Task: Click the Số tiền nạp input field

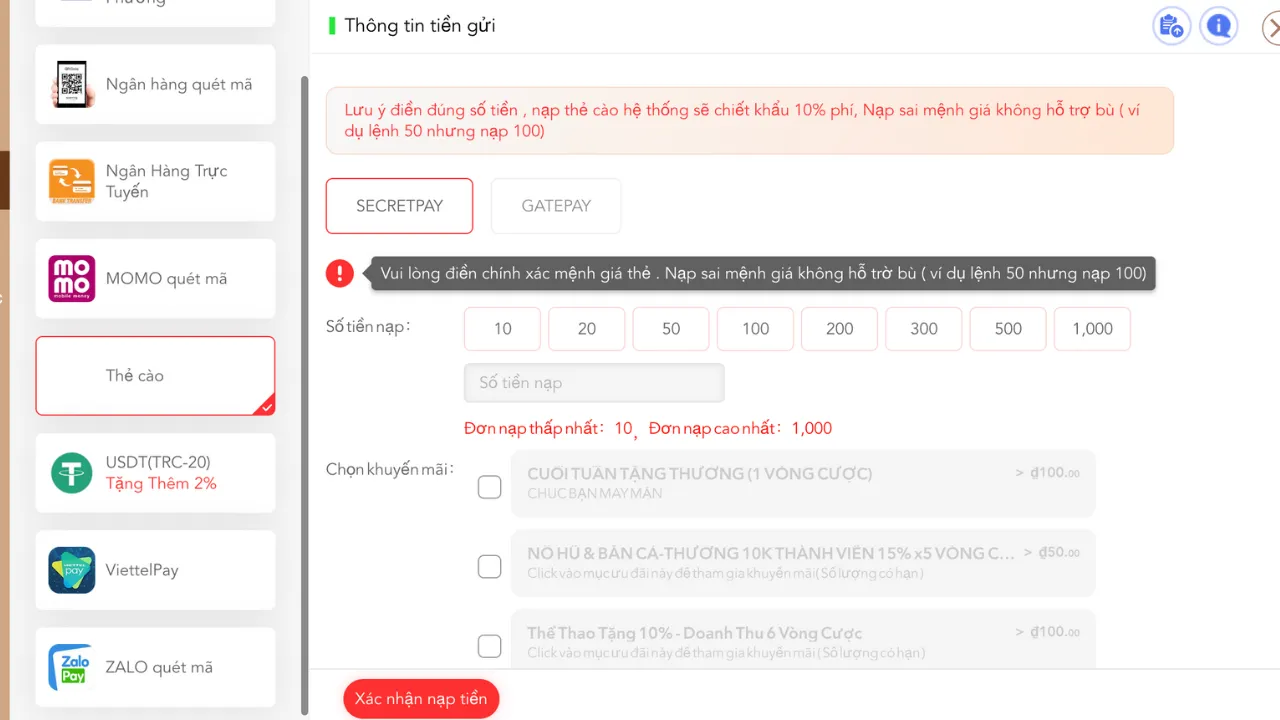Action: [x=594, y=383]
